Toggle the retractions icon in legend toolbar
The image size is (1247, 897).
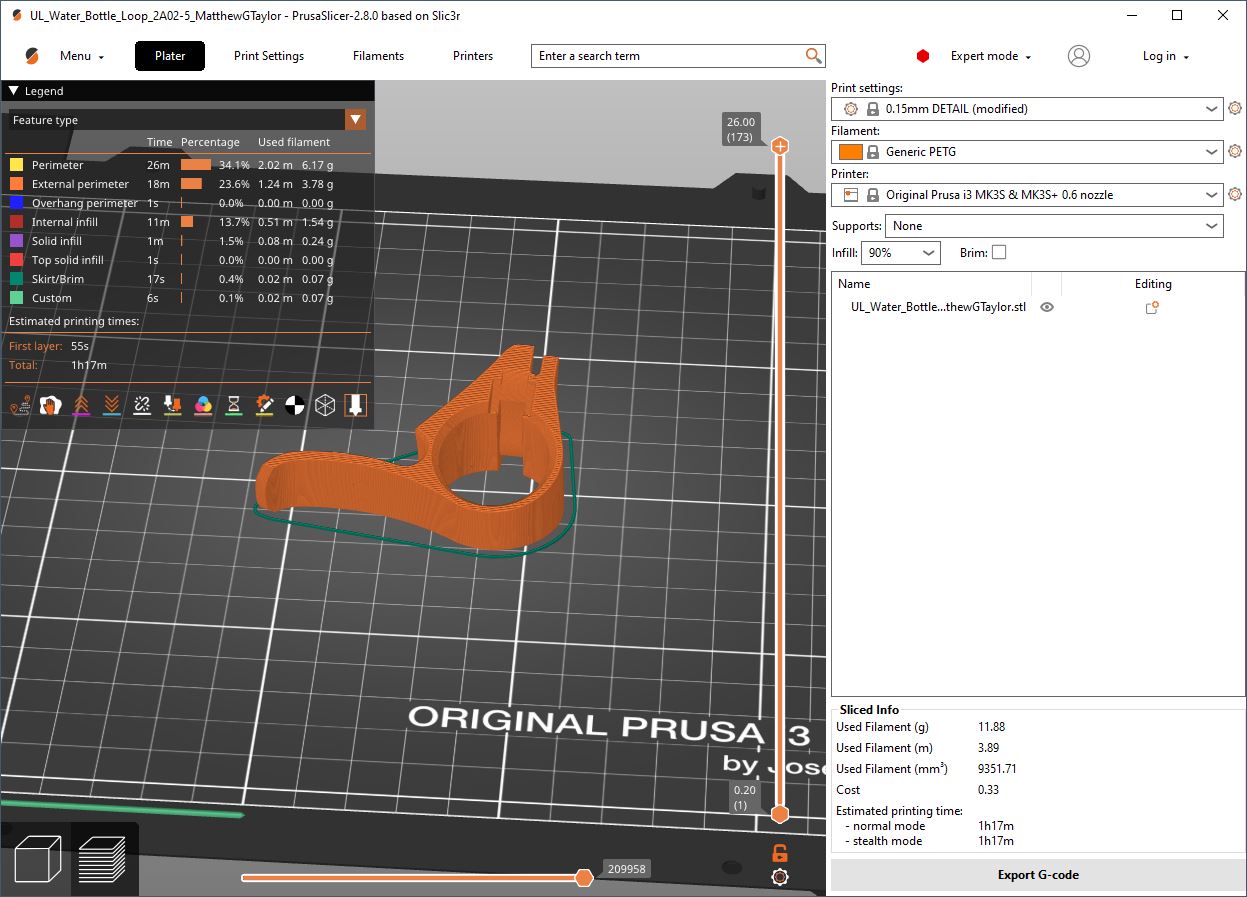coord(81,405)
